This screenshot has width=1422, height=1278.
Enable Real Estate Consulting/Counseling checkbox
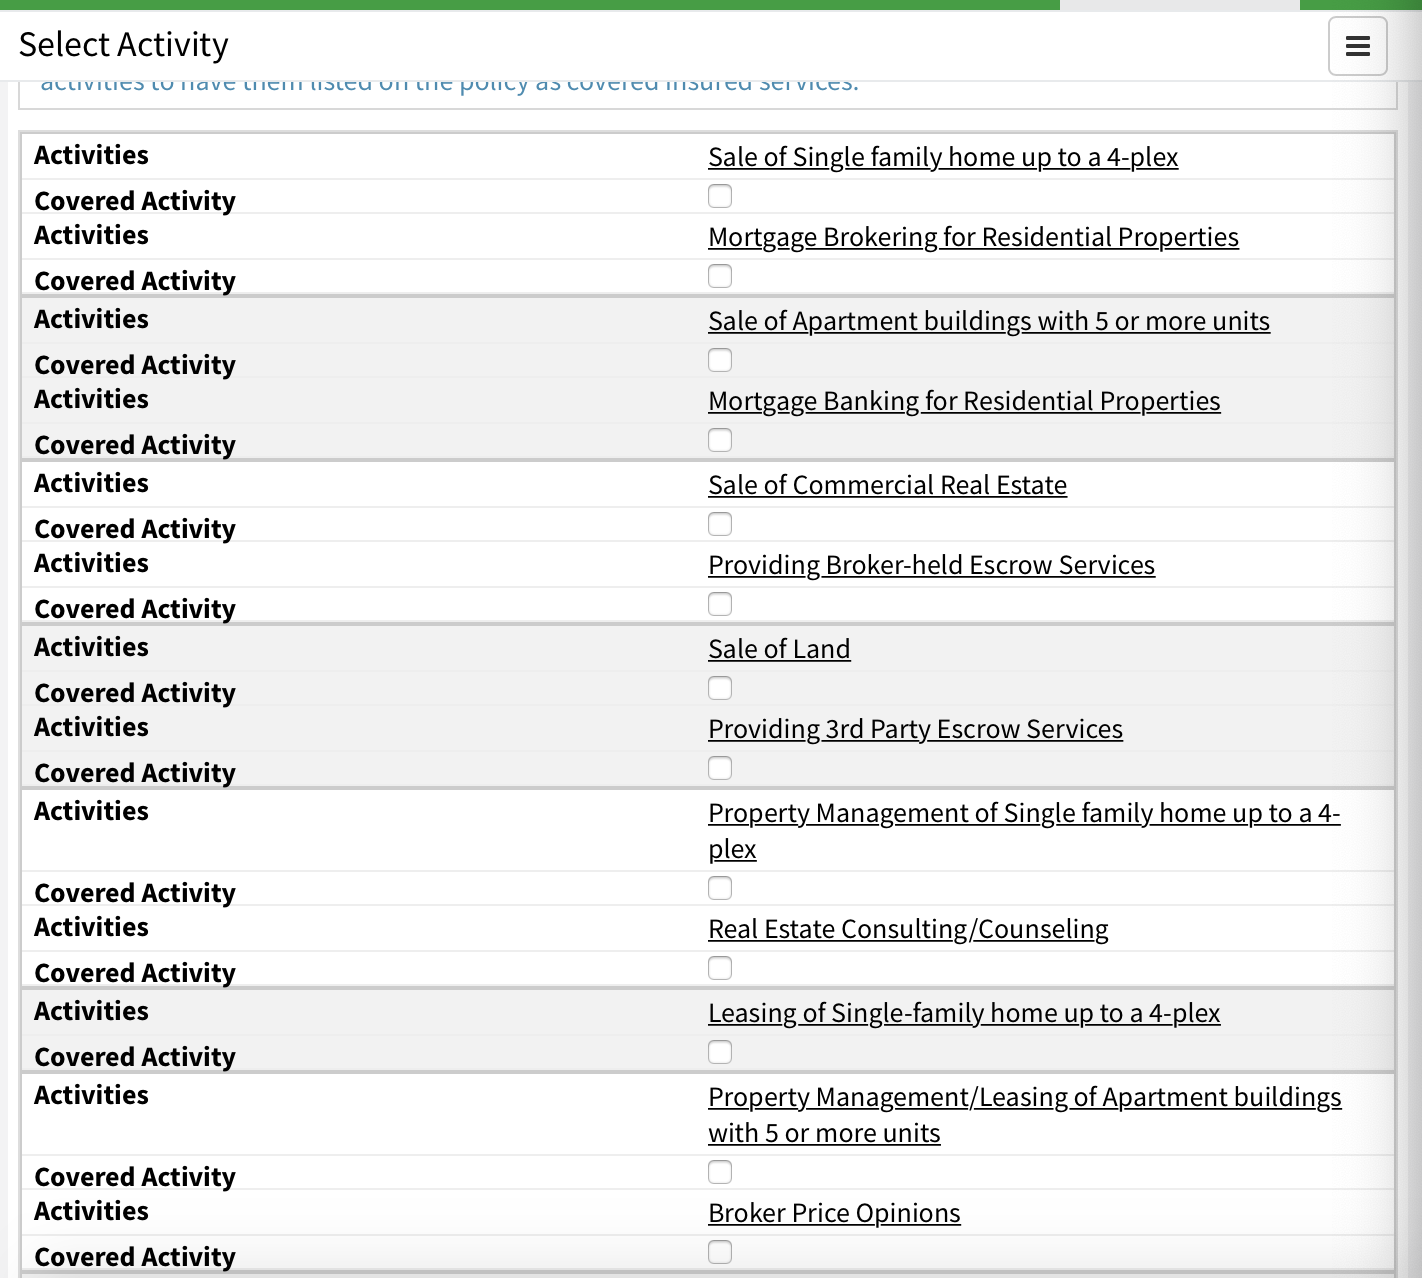[720, 968]
